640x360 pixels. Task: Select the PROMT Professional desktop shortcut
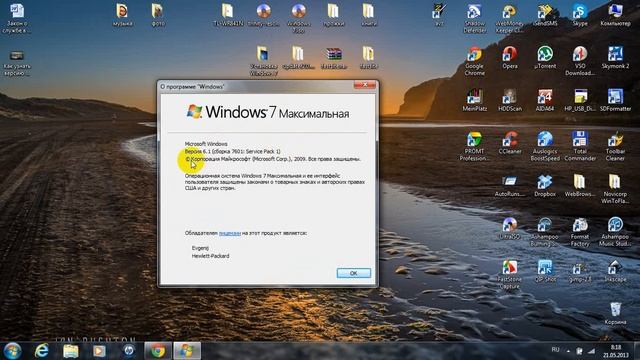[474, 147]
